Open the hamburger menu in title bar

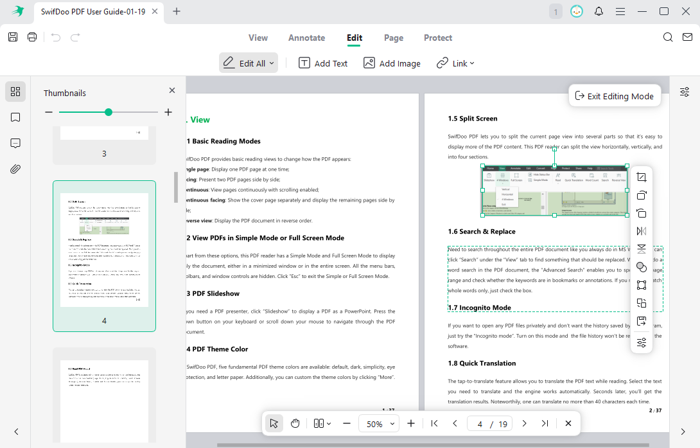pyautogui.click(x=620, y=12)
